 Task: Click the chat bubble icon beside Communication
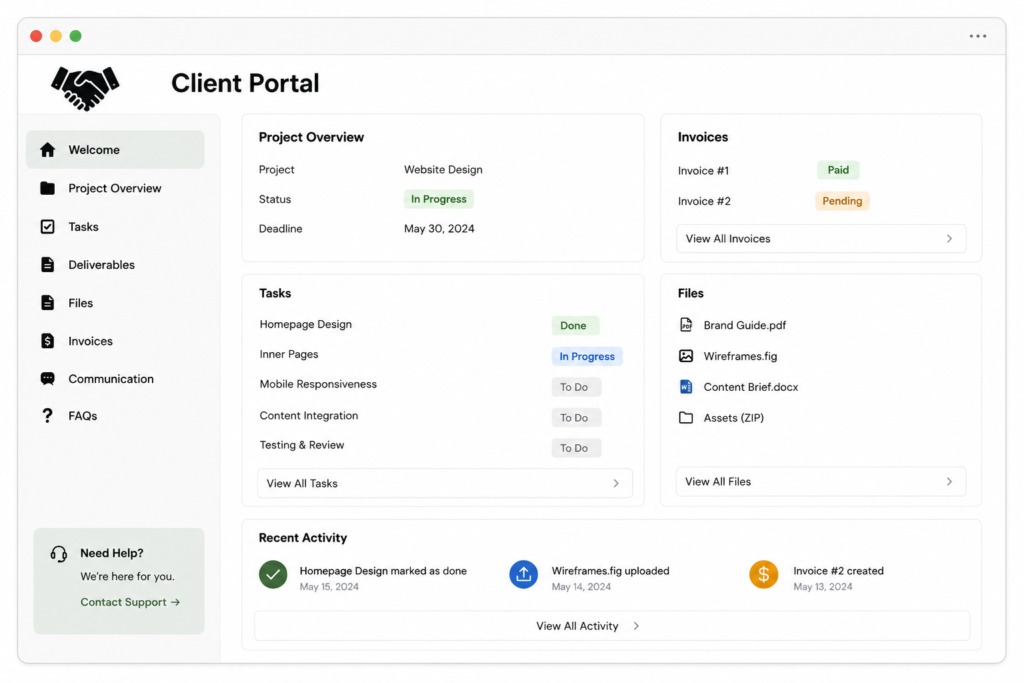[48, 379]
